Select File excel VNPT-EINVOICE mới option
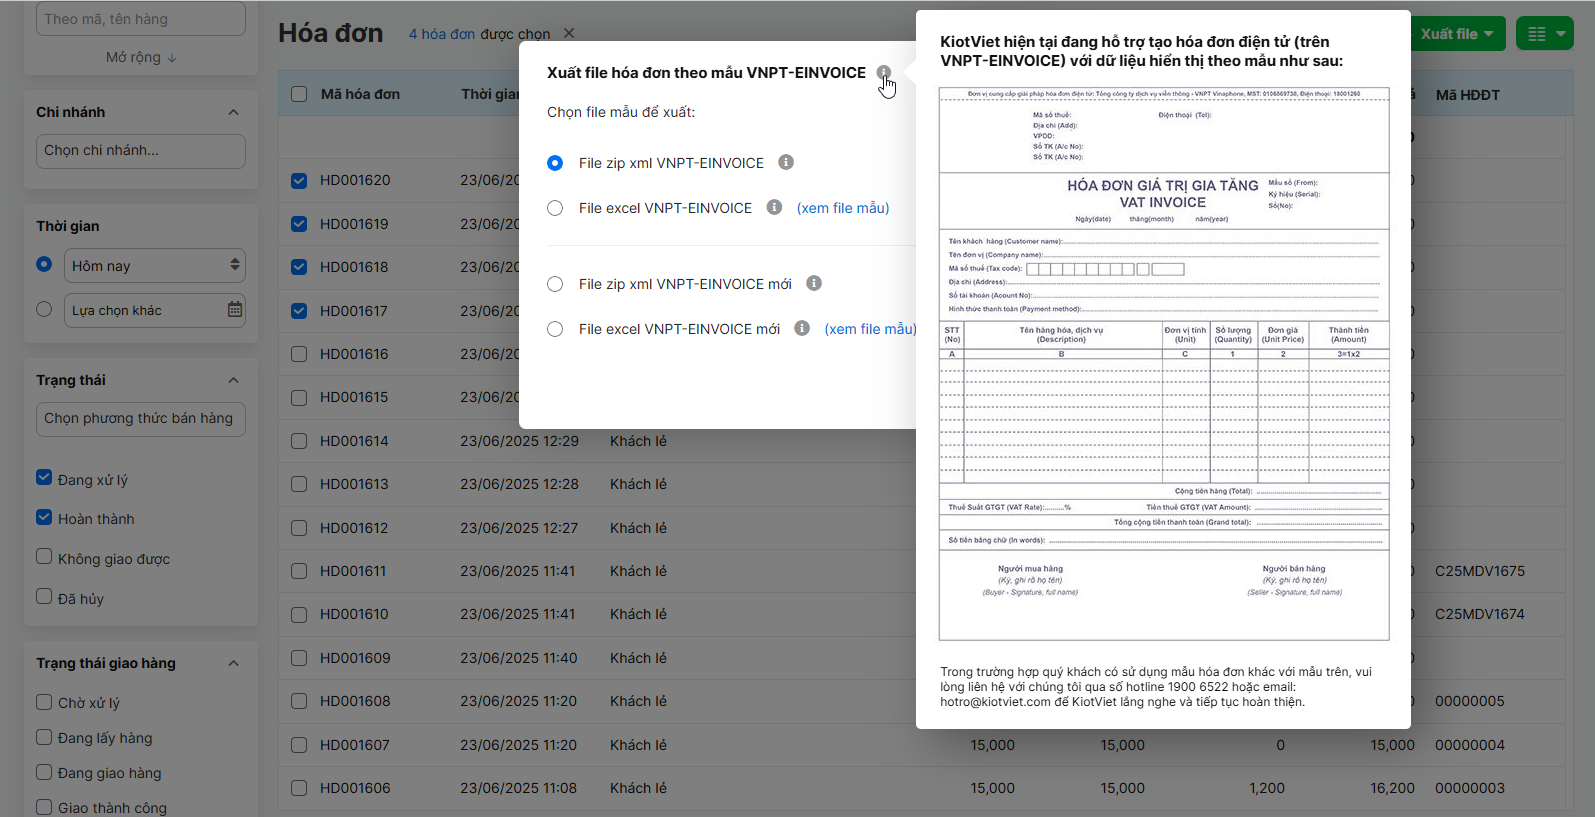 coord(555,329)
